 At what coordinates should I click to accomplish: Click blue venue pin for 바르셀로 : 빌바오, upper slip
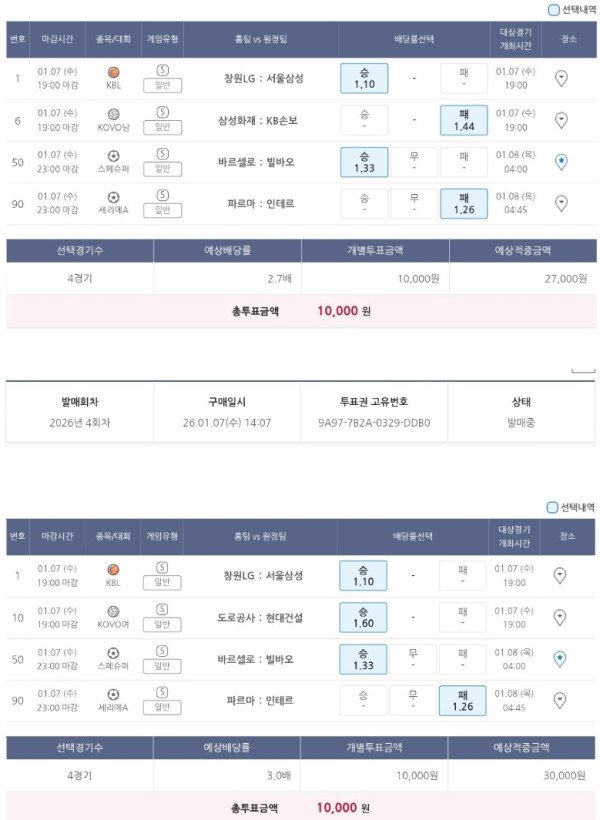coord(561,162)
